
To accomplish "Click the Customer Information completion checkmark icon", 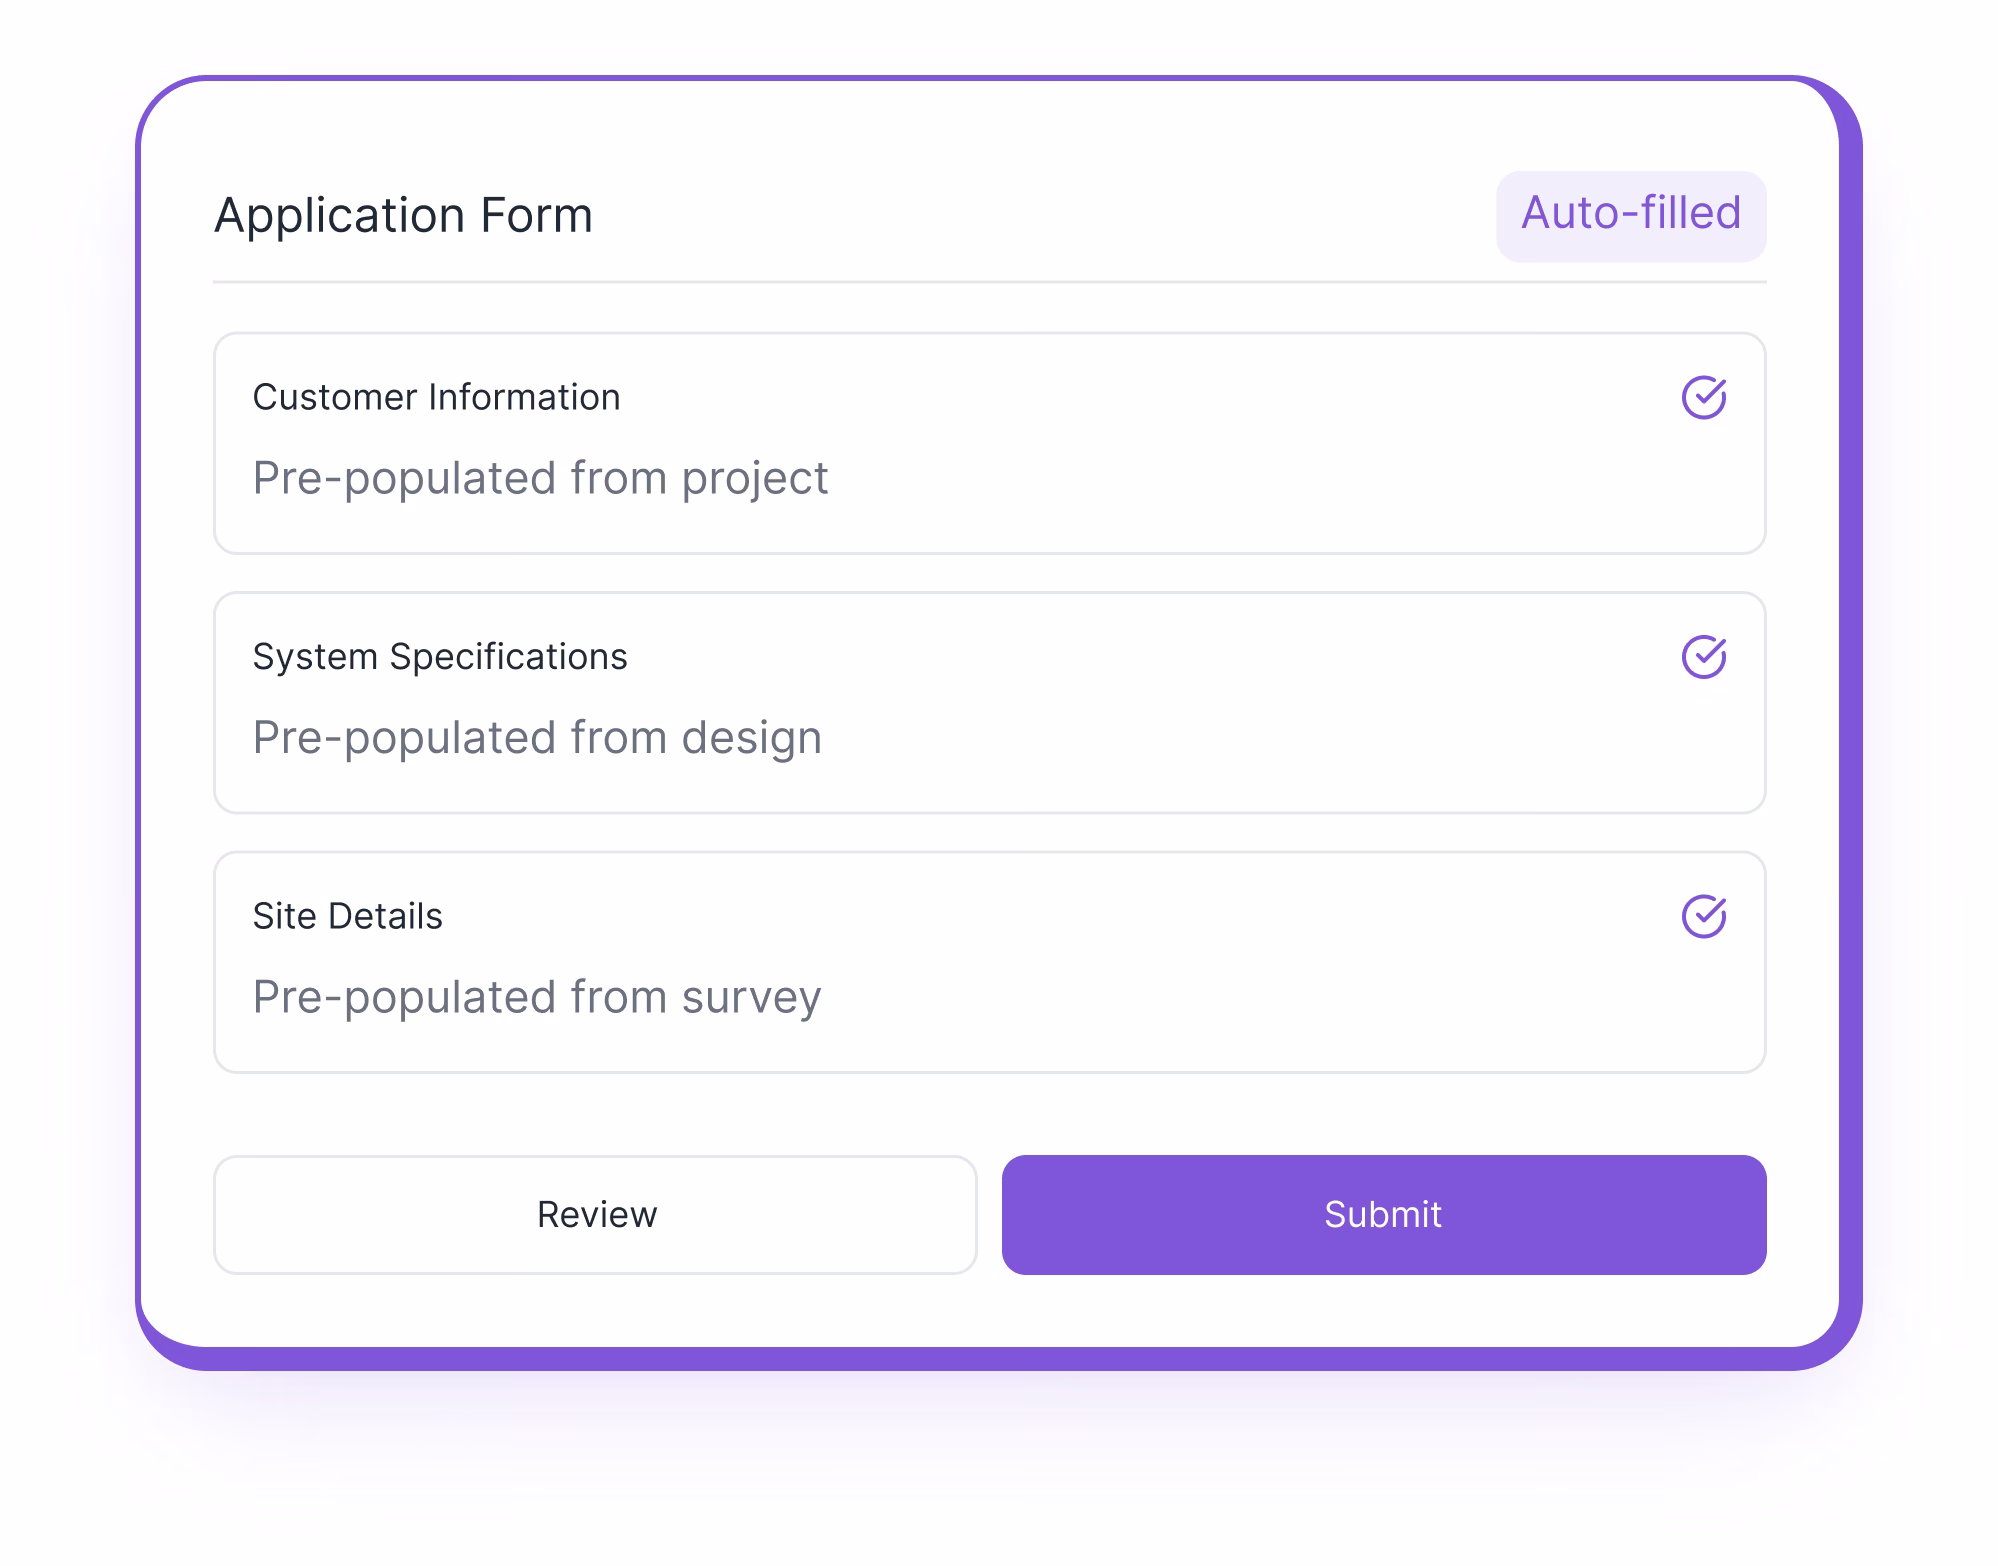I will 1705,397.
